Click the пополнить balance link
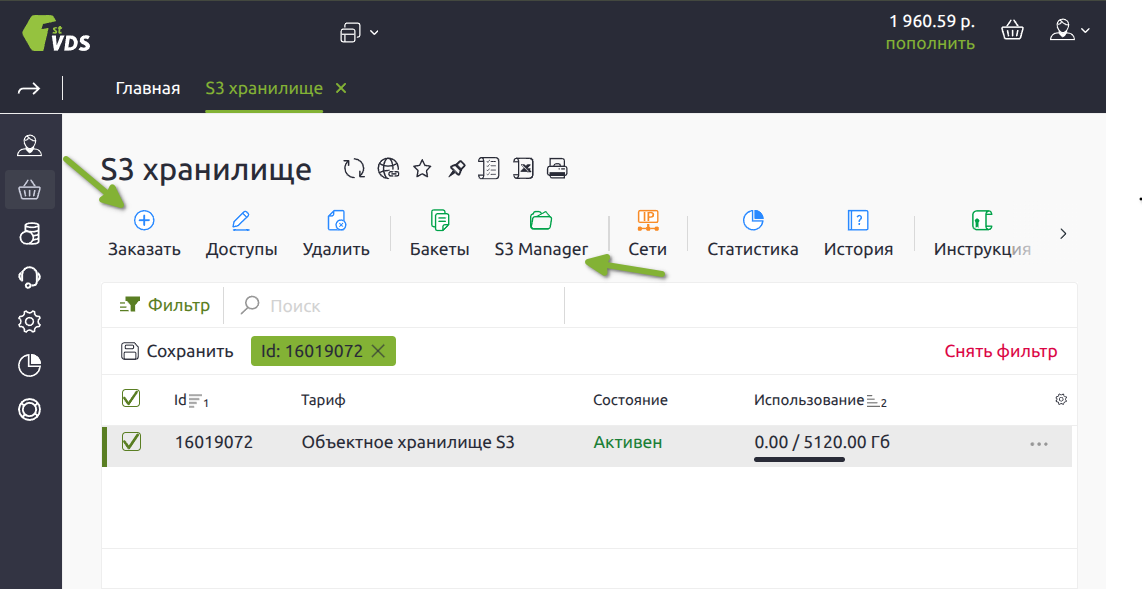1142x589 pixels. 929,43
